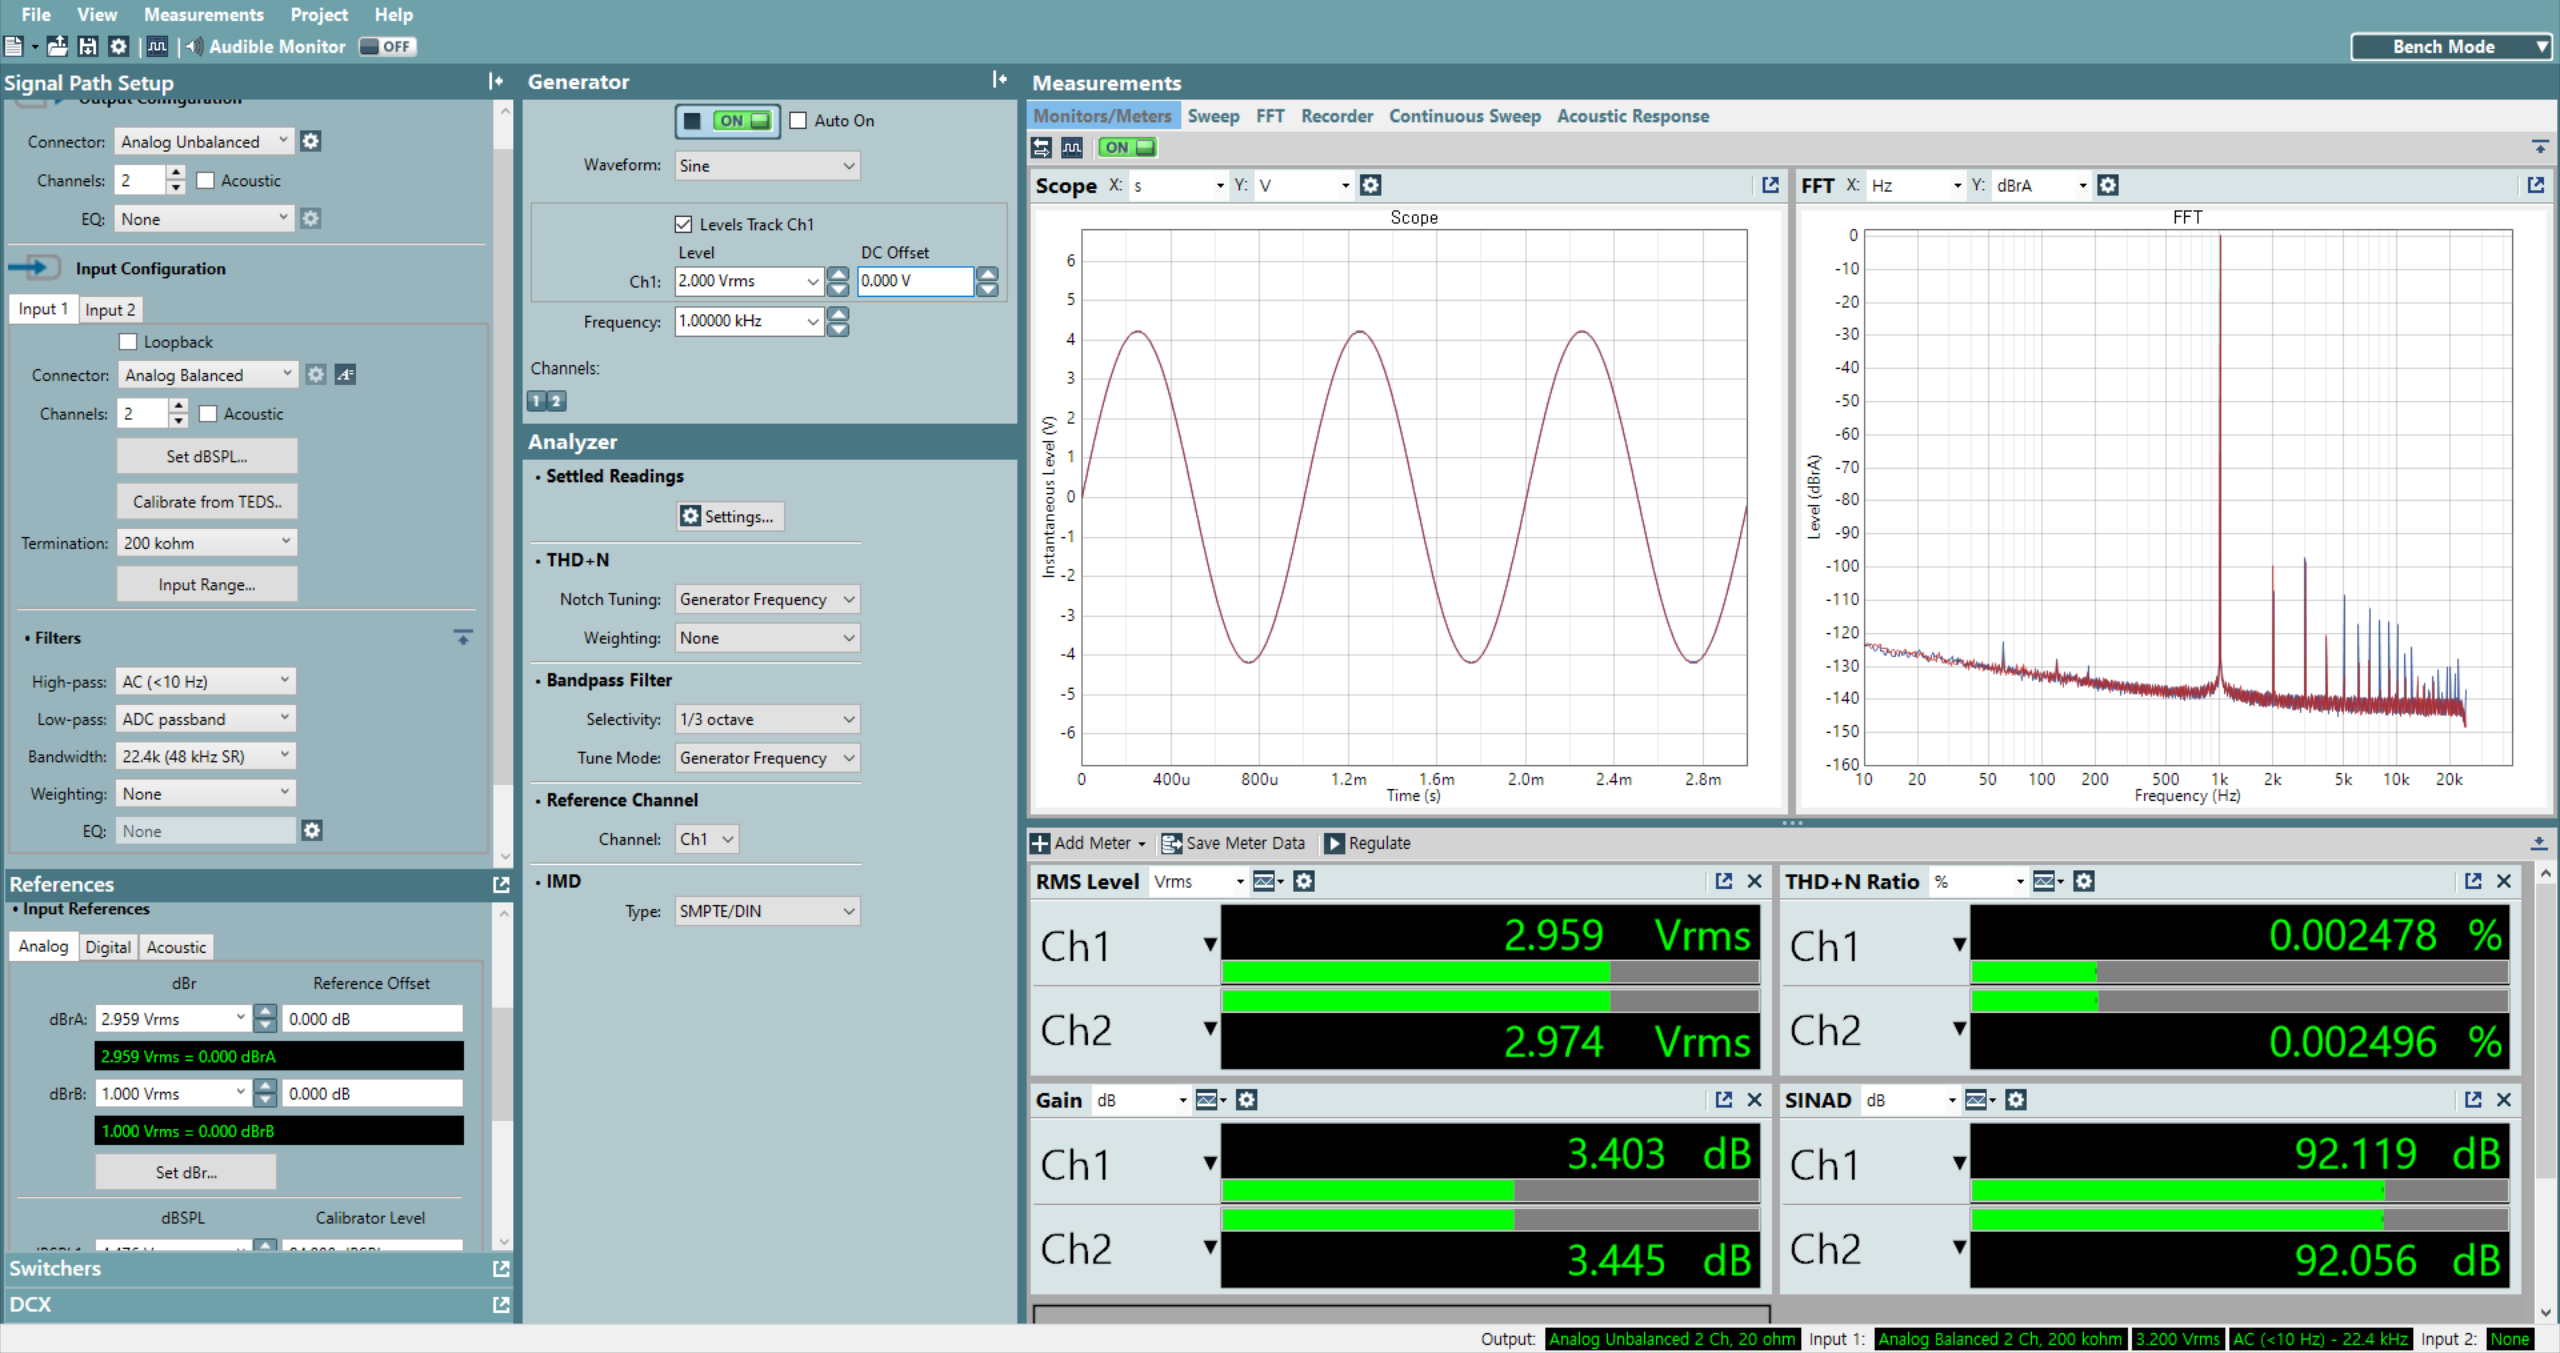The width and height of the screenshot is (2560, 1353).
Task: Click the save project disk icon
Action: (88, 46)
